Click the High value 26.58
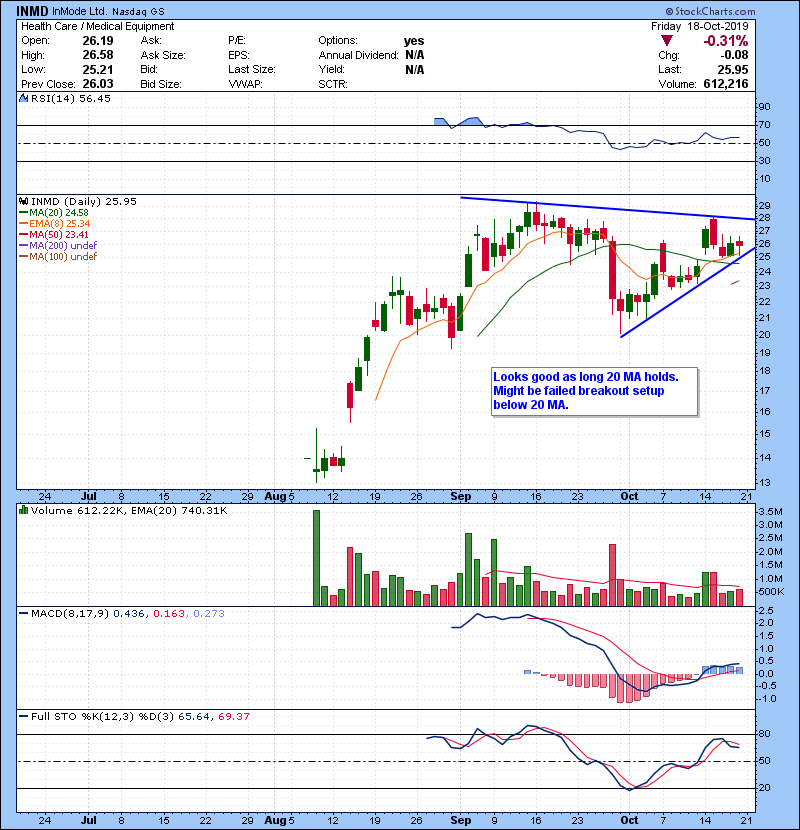 [98, 55]
